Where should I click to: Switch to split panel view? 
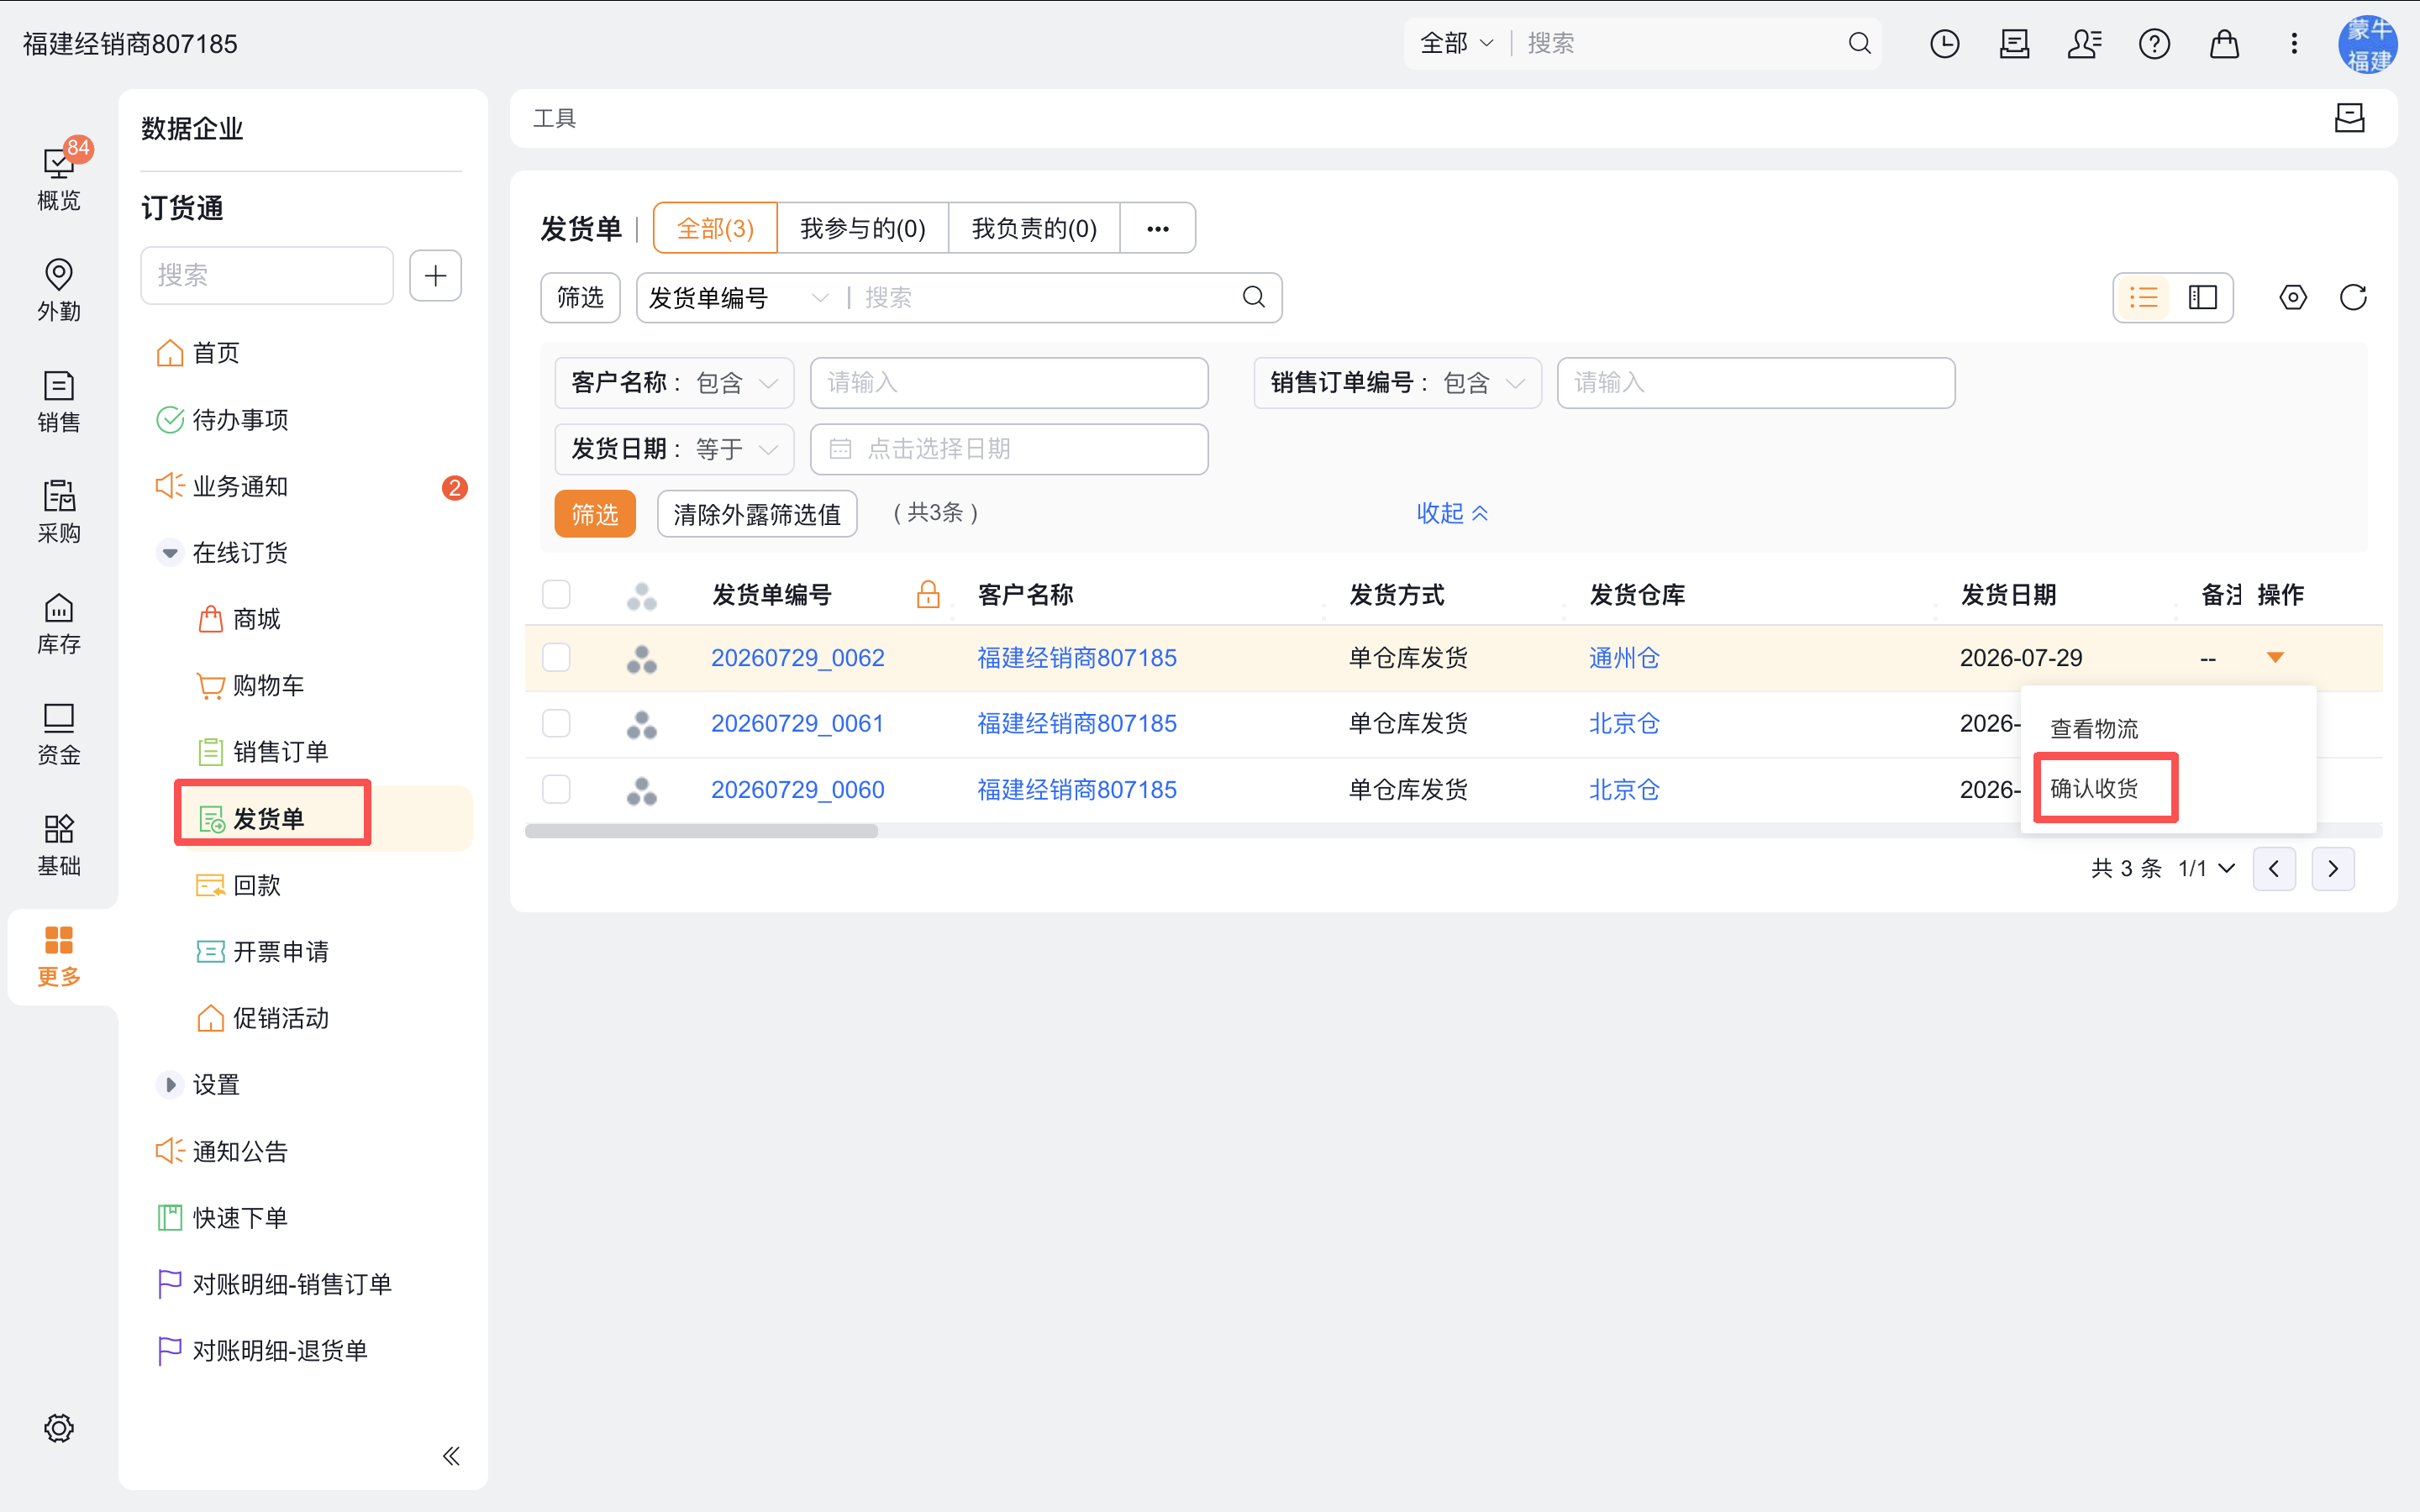[2203, 297]
